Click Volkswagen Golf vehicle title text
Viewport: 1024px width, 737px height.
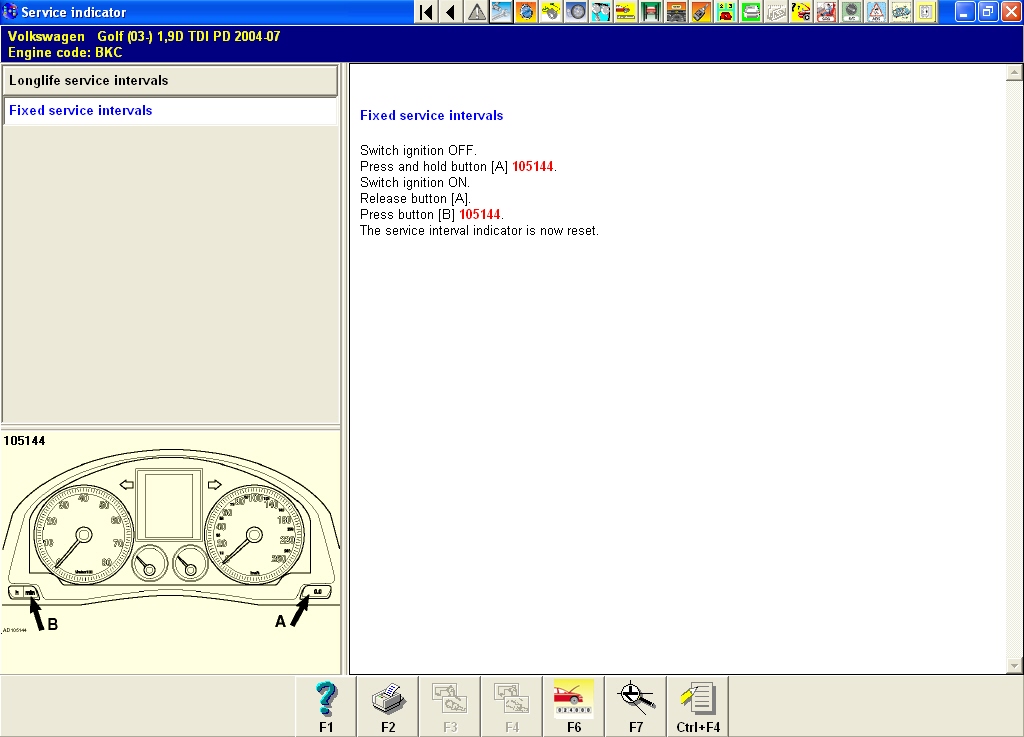click(144, 37)
